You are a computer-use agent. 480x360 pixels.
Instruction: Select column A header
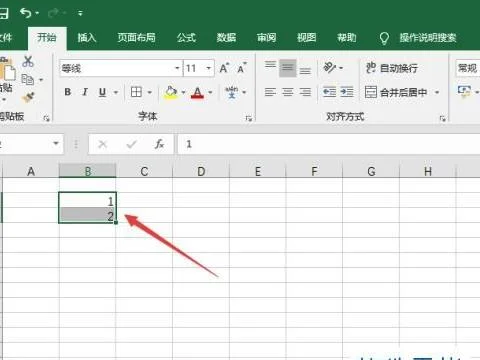31,171
